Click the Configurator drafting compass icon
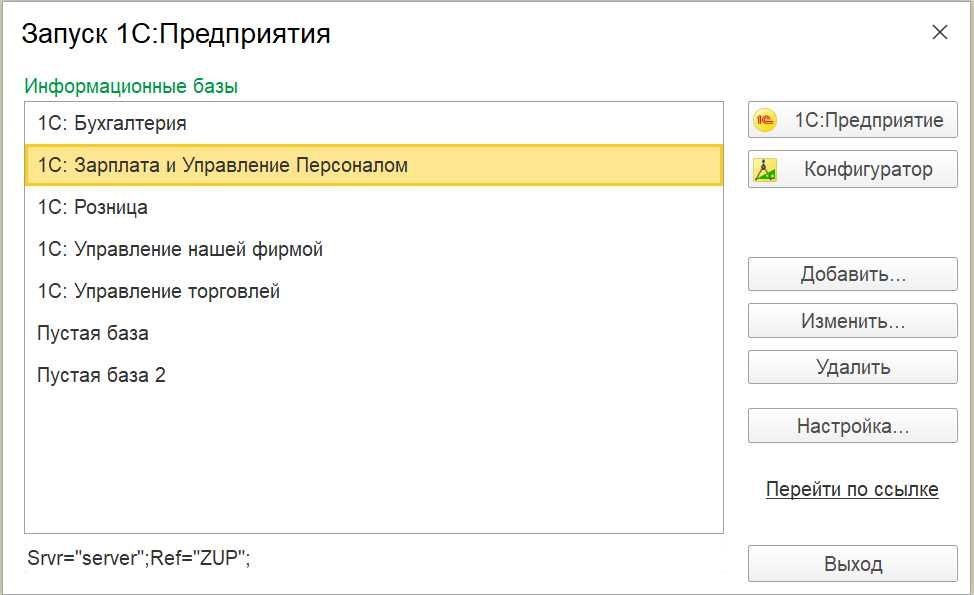Viewport: 974px width, 595px height. 765,170
